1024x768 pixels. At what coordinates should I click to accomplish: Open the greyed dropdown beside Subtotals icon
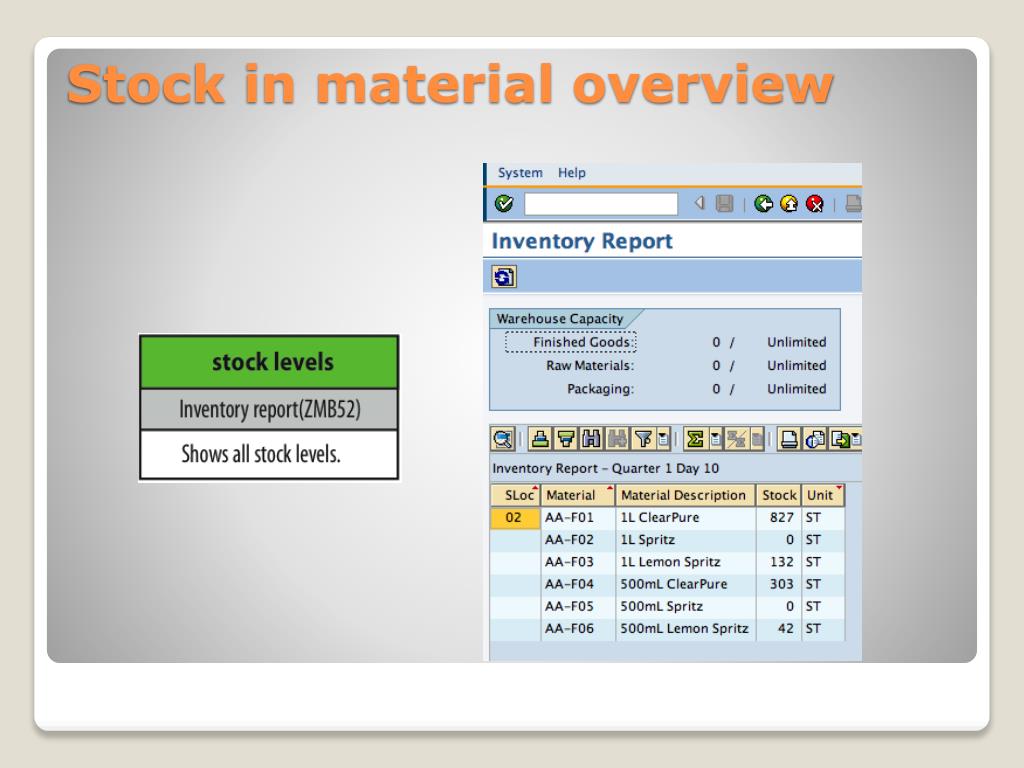[757, 439]
